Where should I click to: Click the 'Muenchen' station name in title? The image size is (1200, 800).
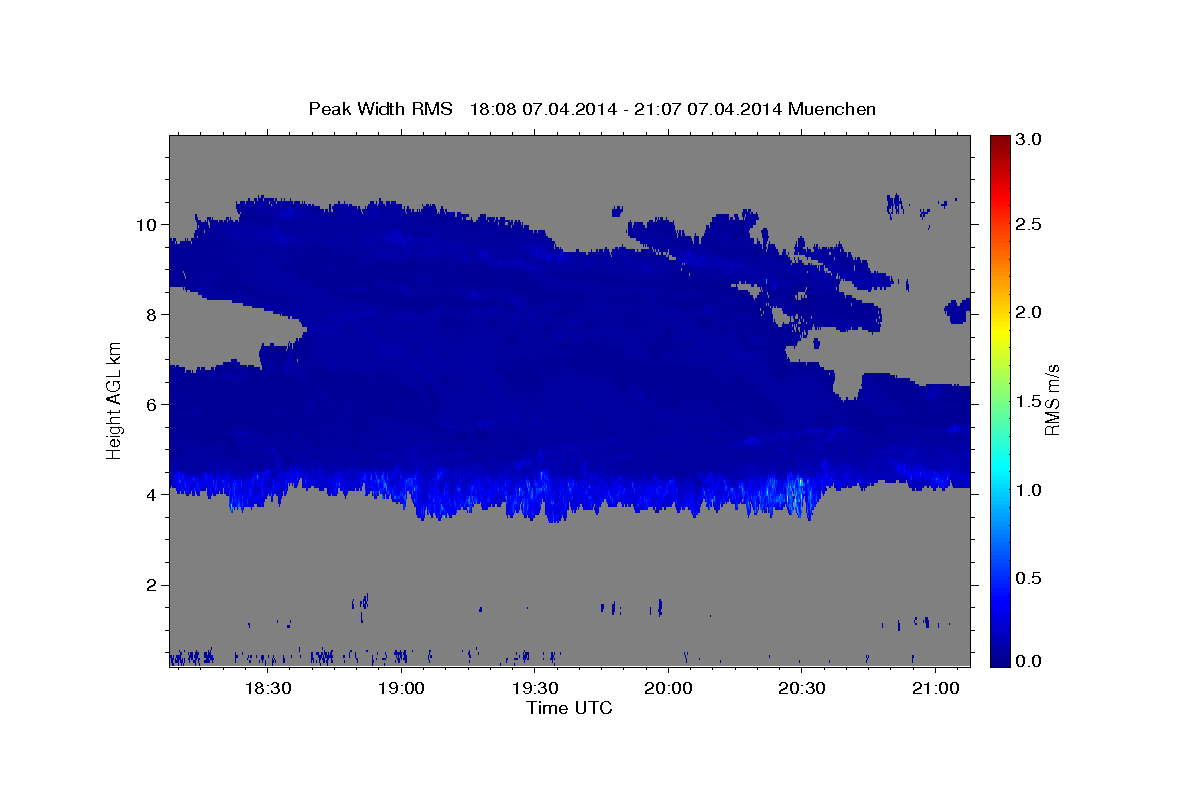832,109
